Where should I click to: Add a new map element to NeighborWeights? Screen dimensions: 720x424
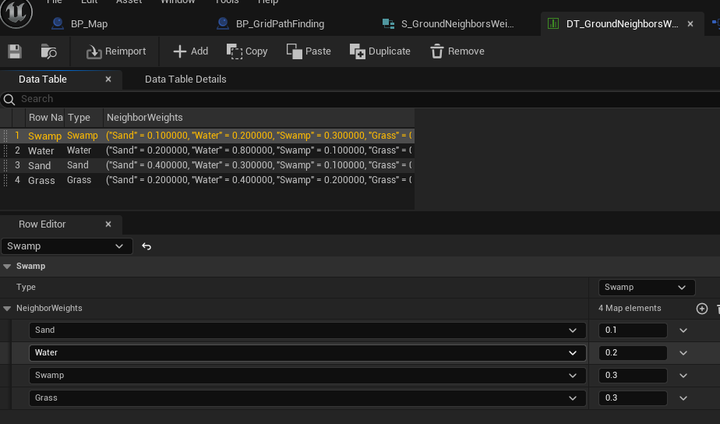(701, 309)
